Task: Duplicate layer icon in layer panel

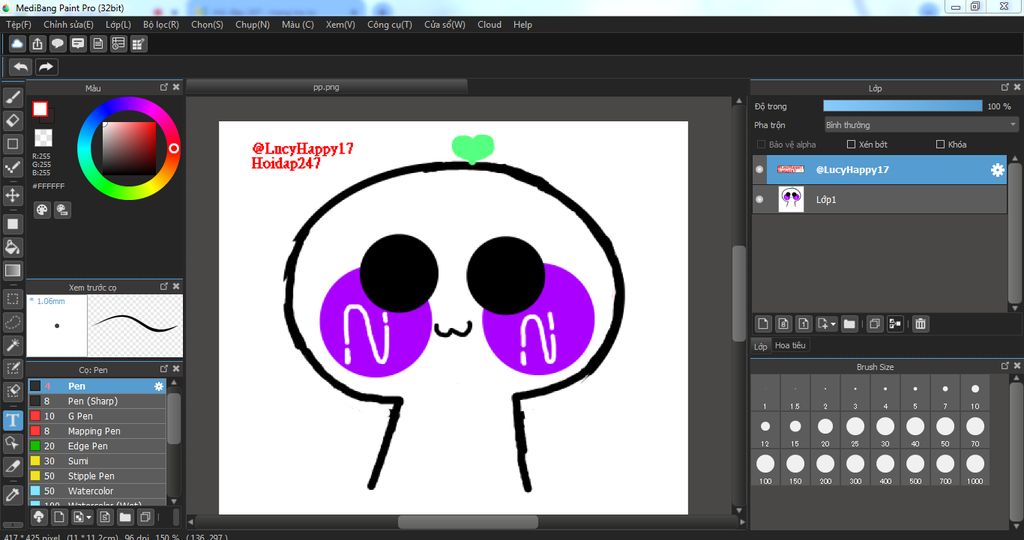Action: click(x=874, y=323)
